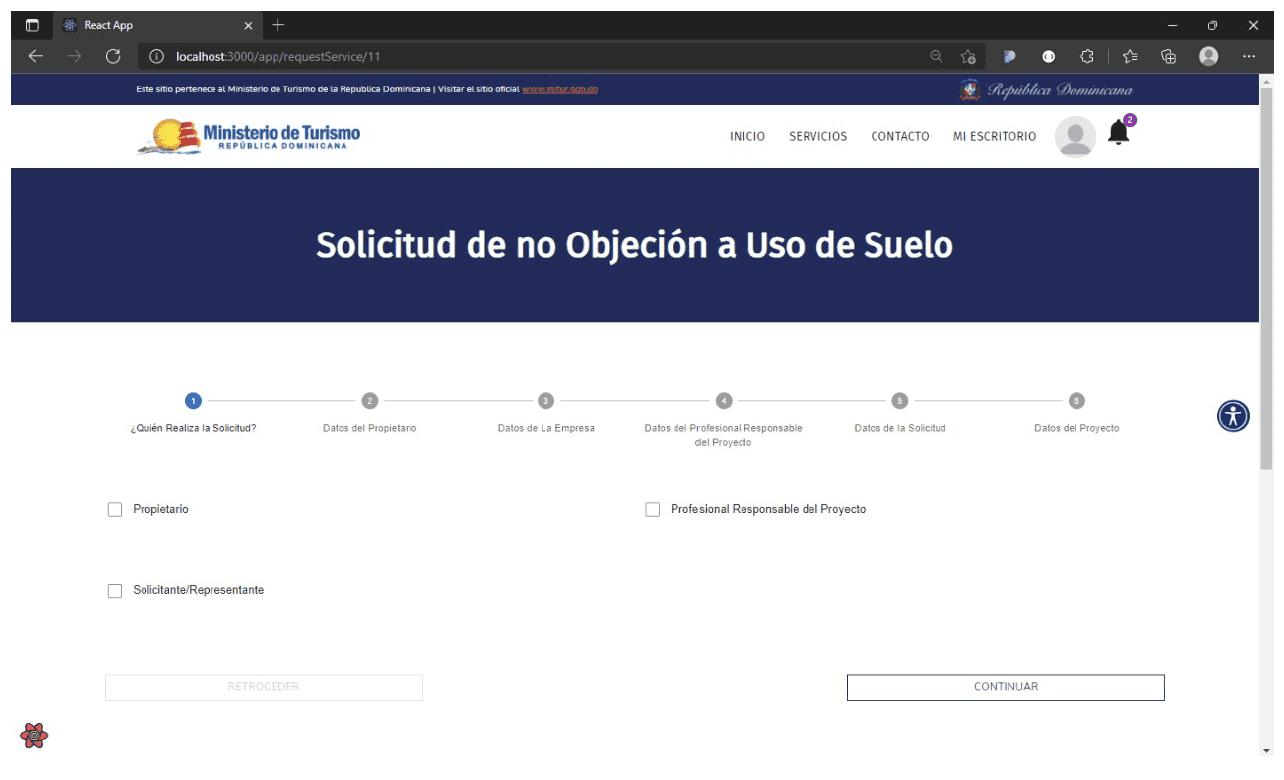Open the SERVICIOS menu item
The width and height of the screenshot is (1284, 780).
click(818, 137)
